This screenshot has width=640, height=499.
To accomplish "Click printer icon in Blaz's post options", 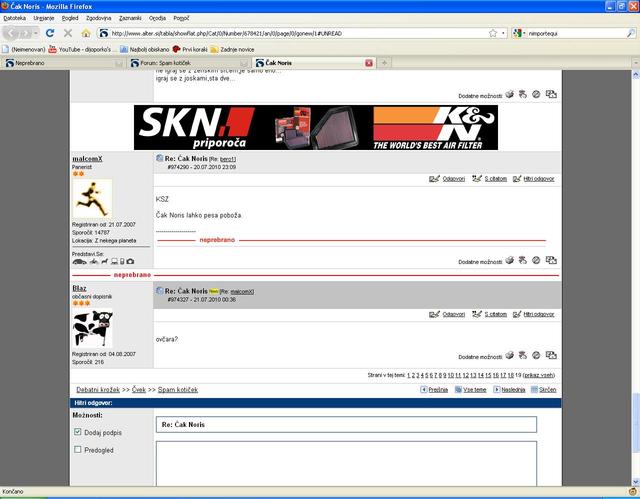I will [509, 355].
